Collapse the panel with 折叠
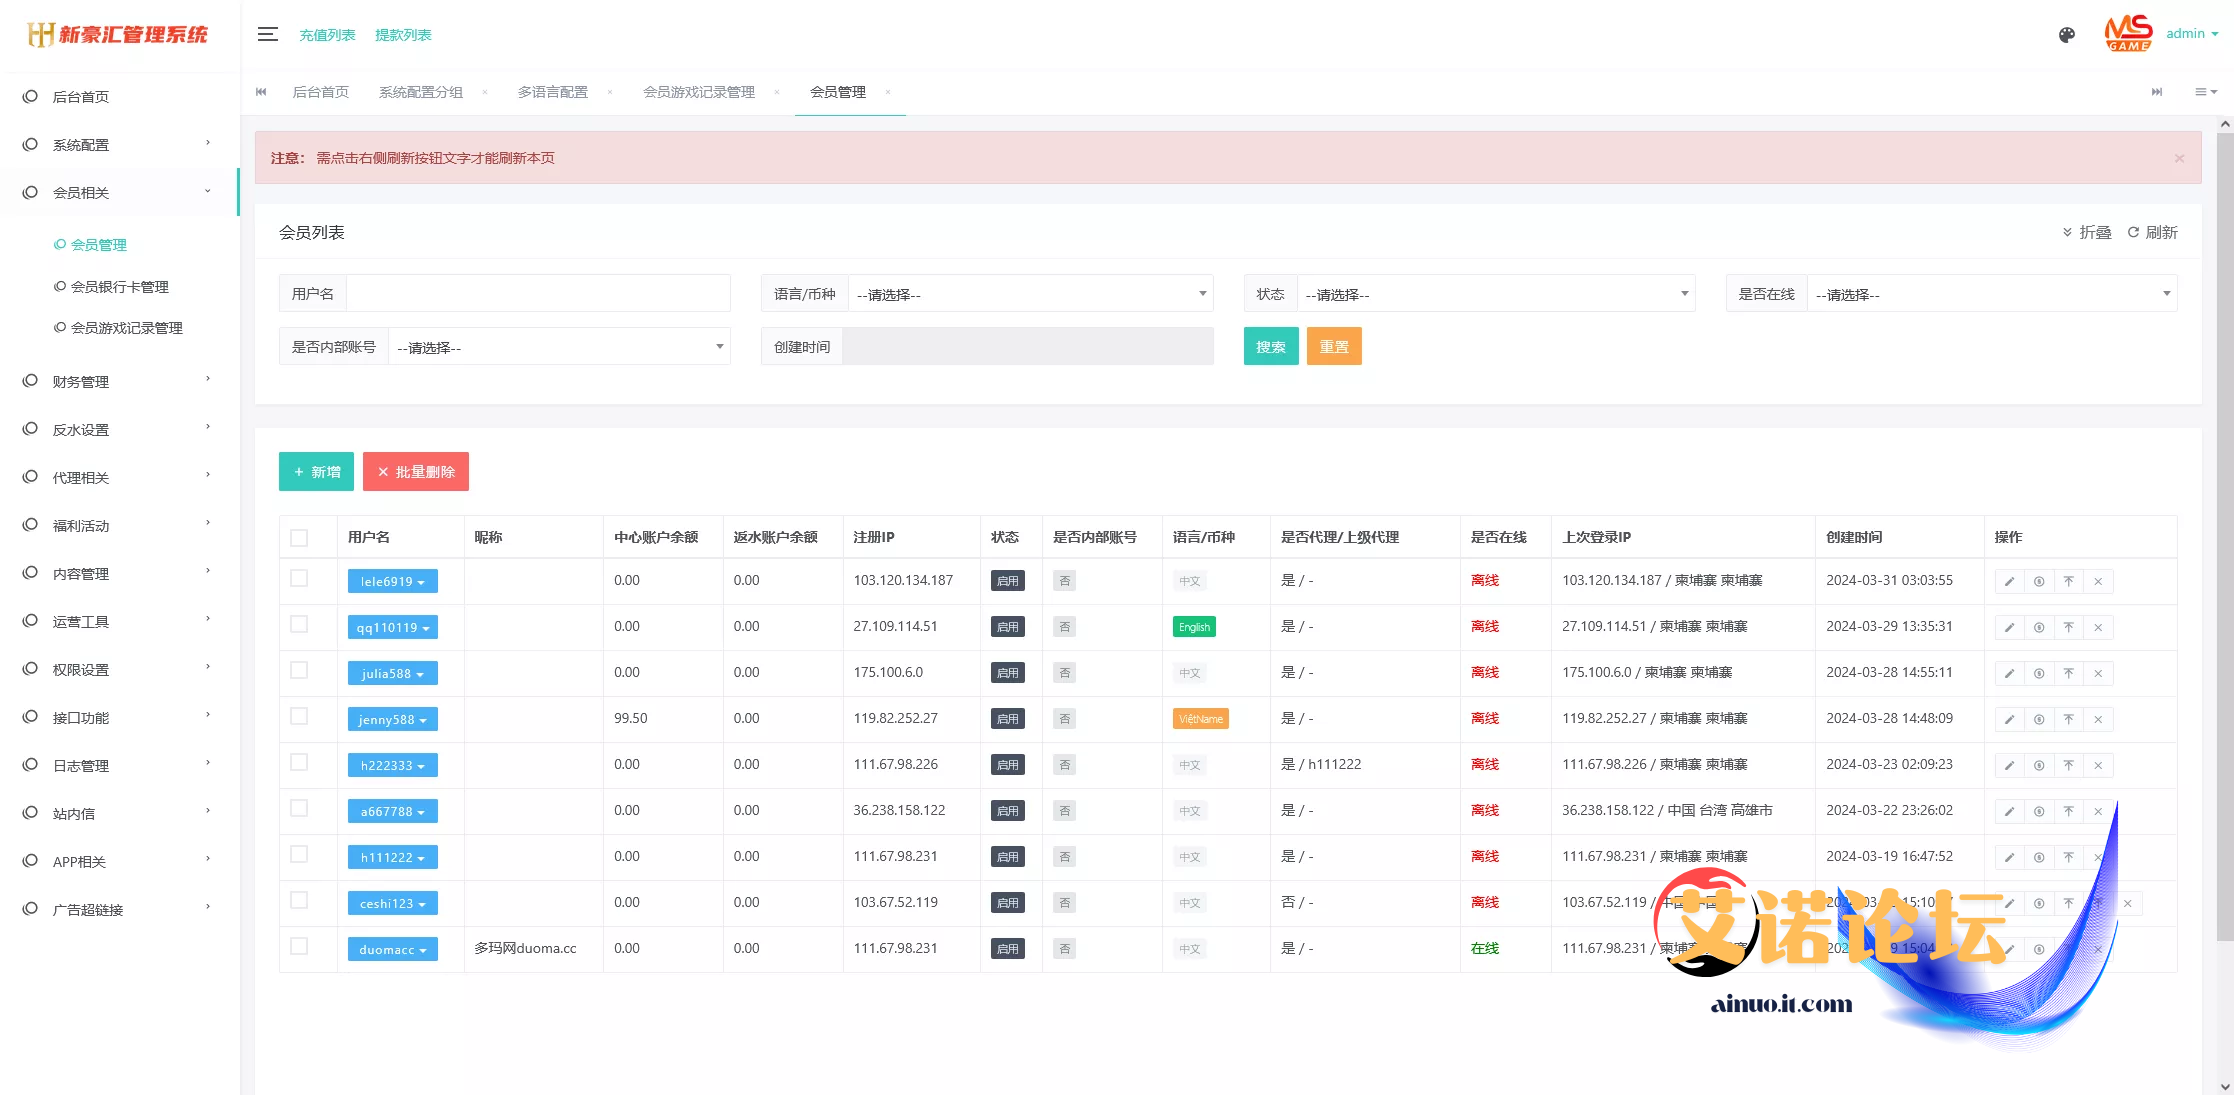Screen dimensions: 2234x1095 coord(2087,233)
